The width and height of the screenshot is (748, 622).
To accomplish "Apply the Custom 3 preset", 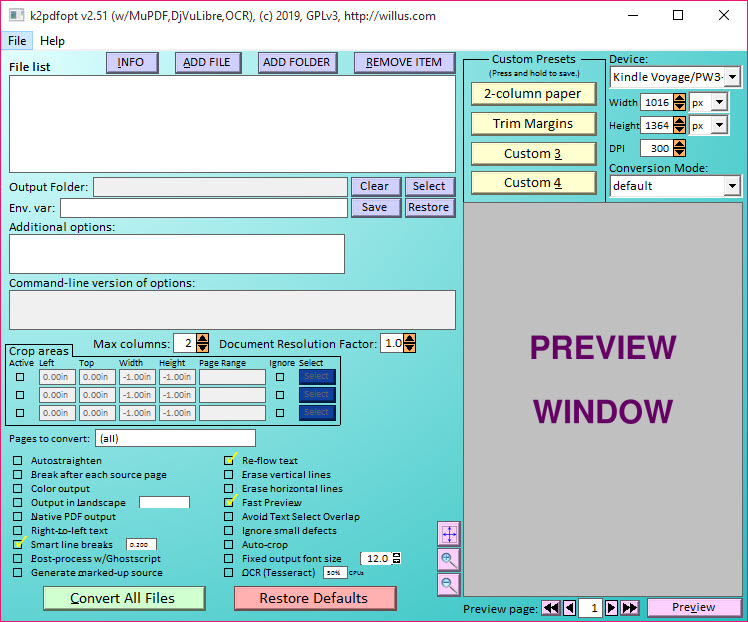I will point(533,154).
